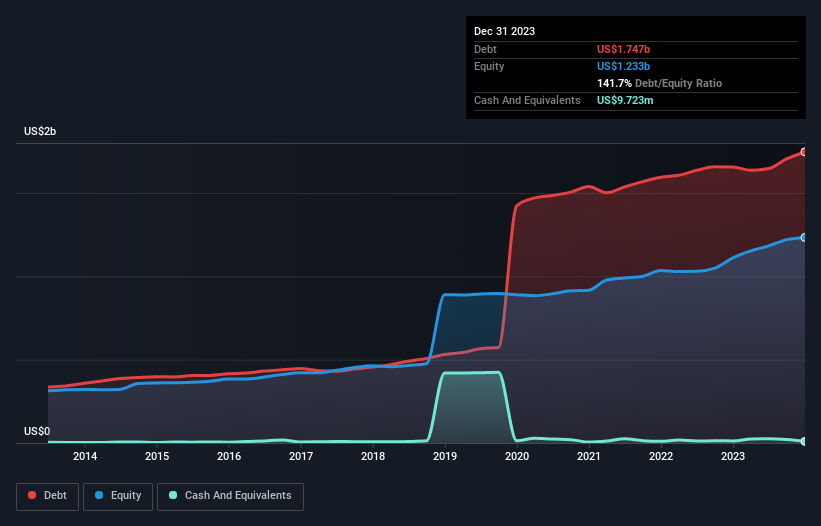Click the red Debt endpoint marker
This screenshot has width=821, height=526.
(x=804, y=152)
